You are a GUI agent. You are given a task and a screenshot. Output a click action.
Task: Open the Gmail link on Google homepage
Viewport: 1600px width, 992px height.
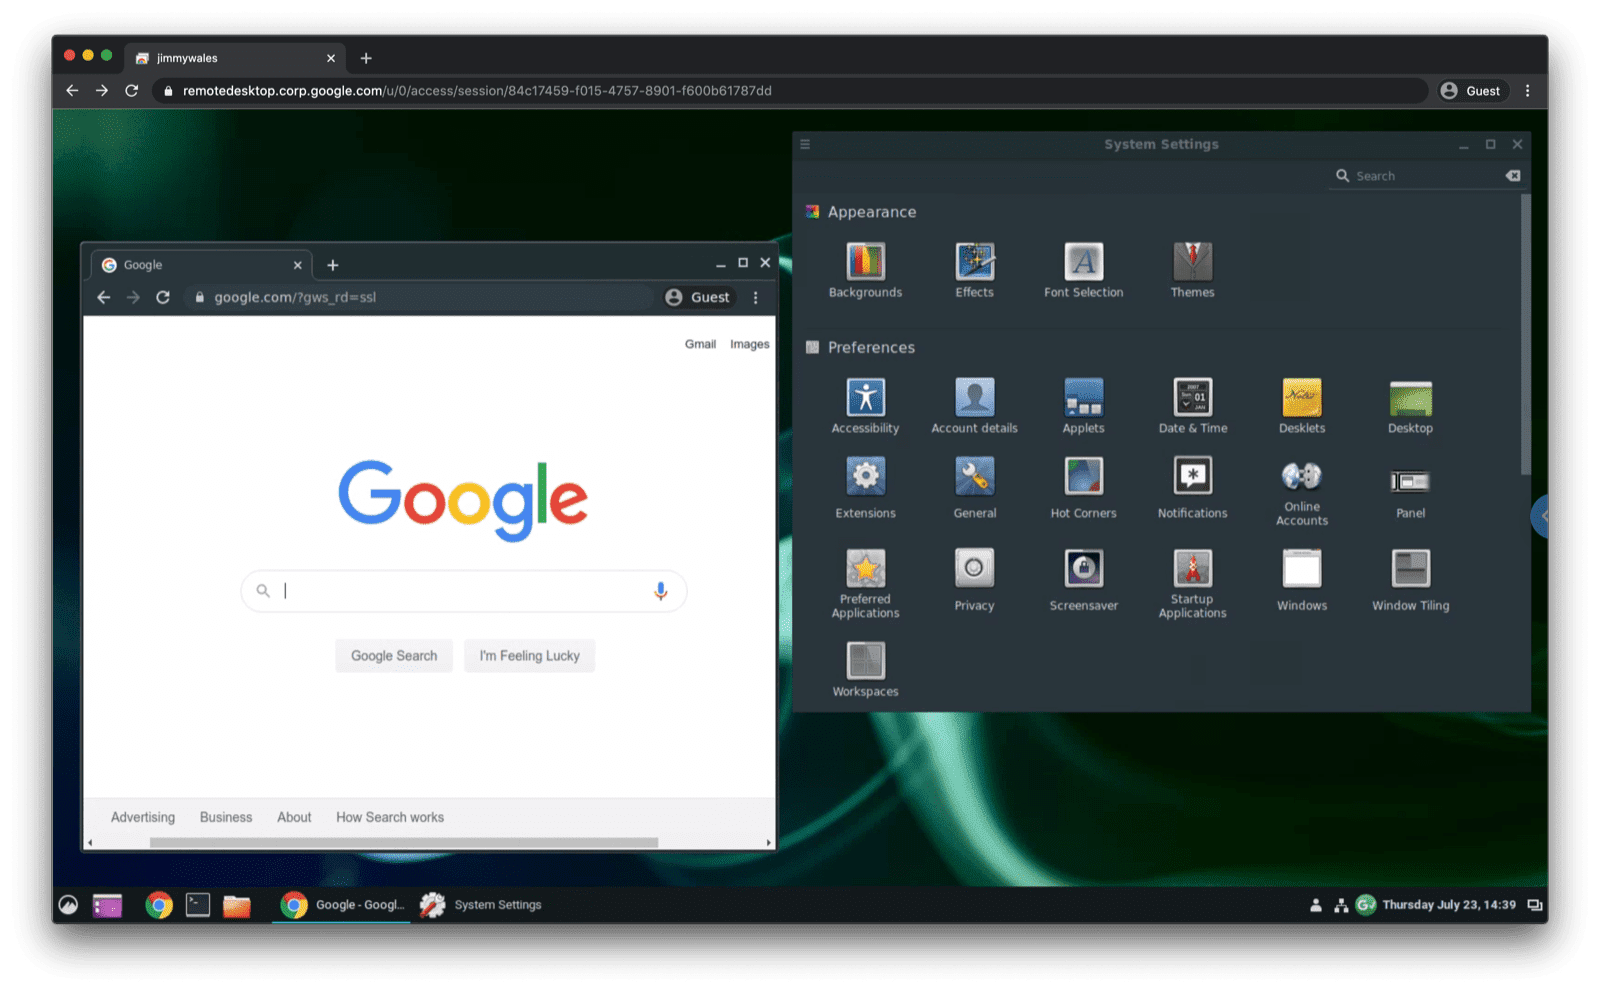coord(699,343)
